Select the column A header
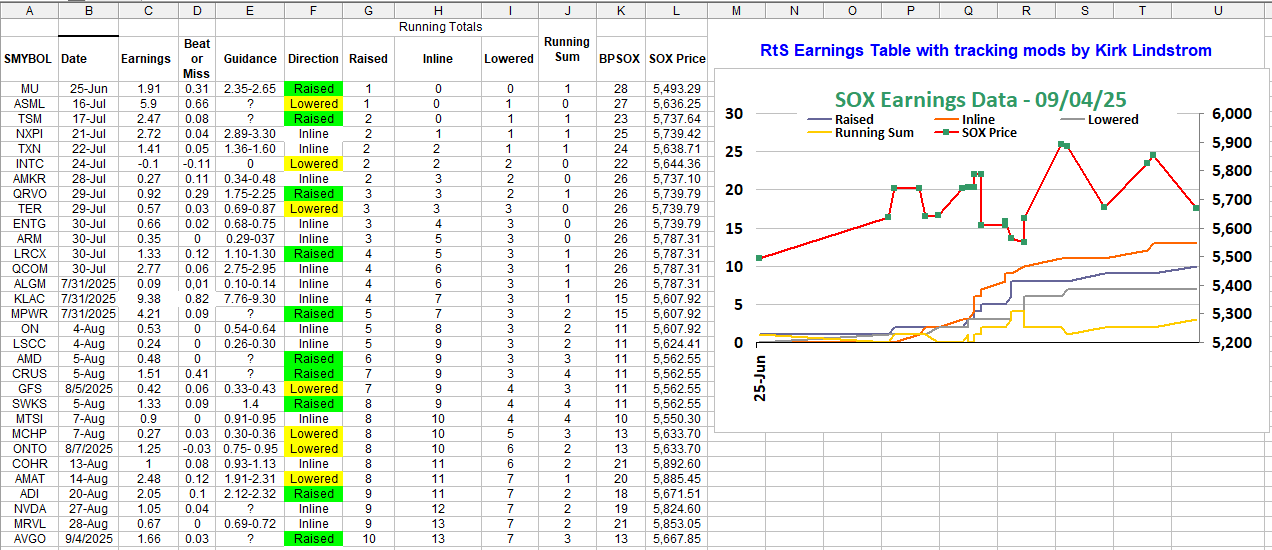 pyautogui.click(x=29, y=10)
